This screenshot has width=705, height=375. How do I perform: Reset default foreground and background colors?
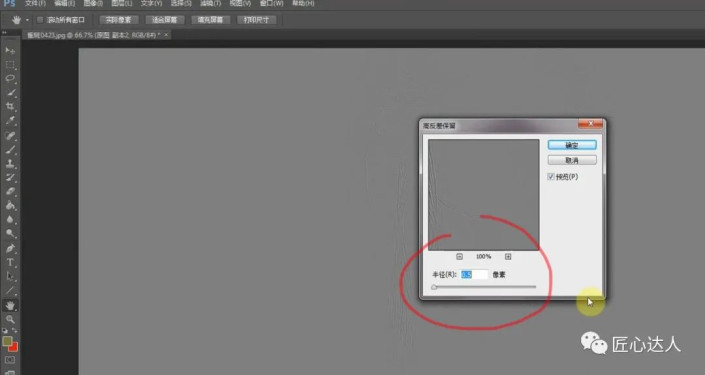[x=5, y=331]
